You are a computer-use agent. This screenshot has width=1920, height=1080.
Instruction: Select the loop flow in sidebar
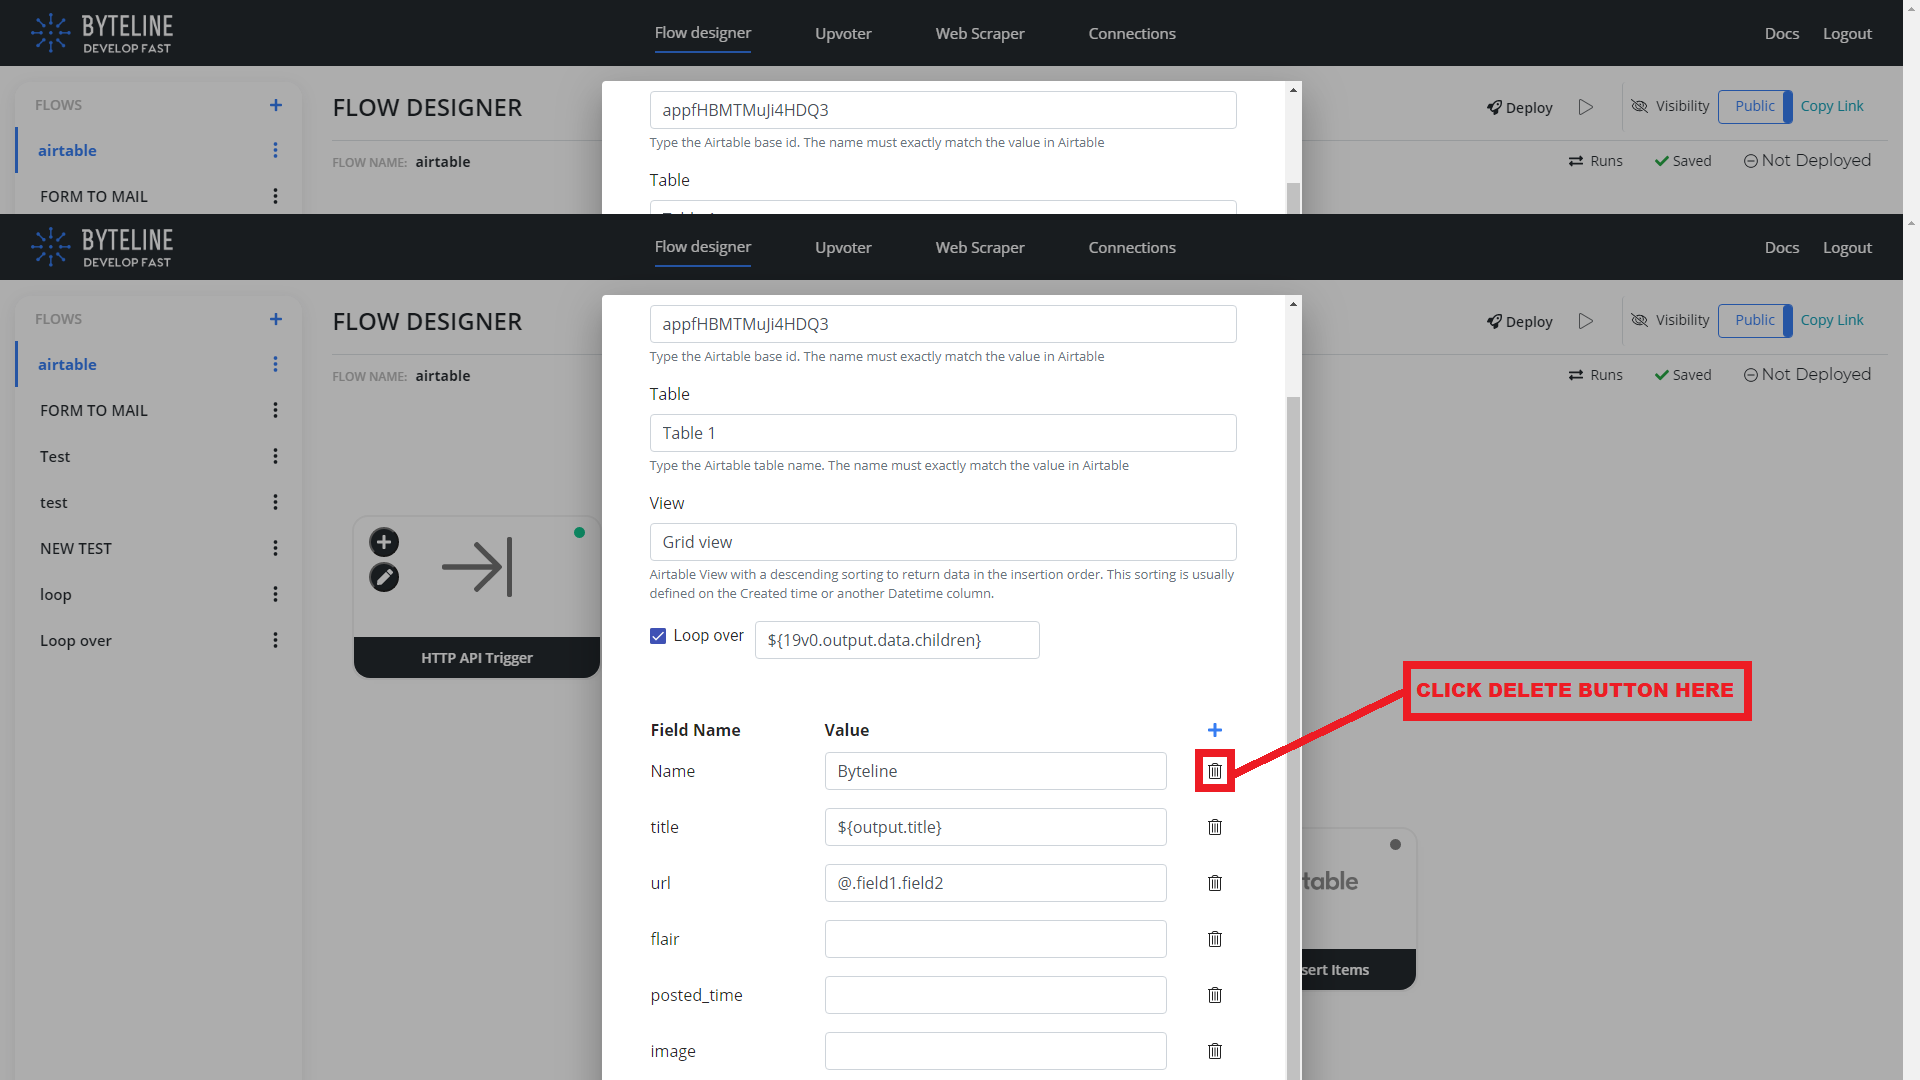pos(56,594)
